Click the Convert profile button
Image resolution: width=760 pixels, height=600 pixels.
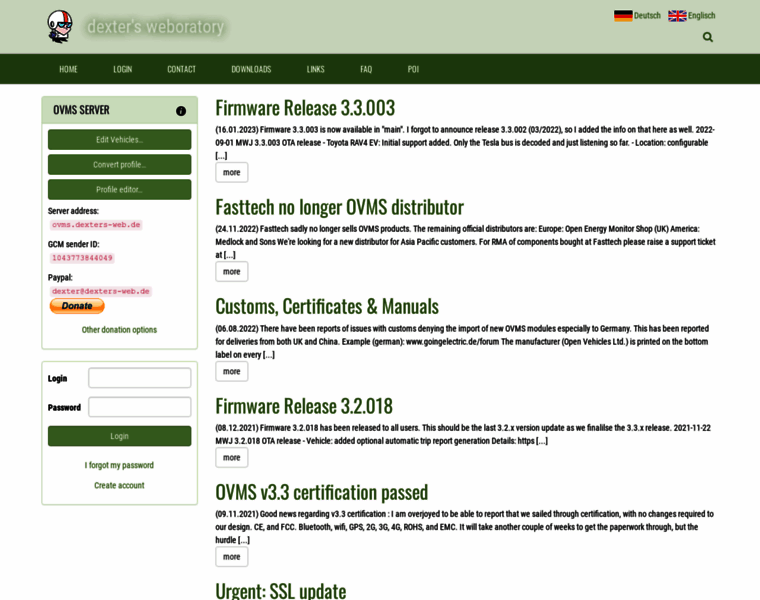pyautogui.click(x=120, y=164)
